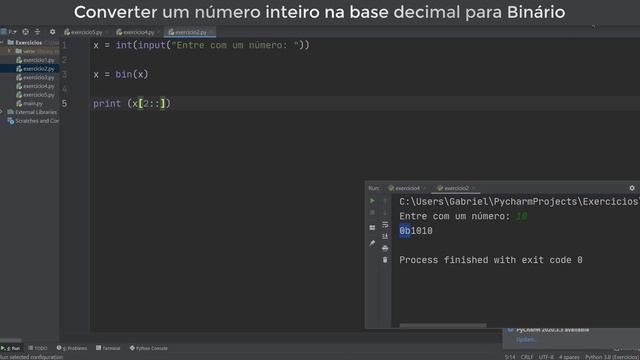The width and height of the screenshot is (640, 360).
Task: Open exercicio4.py in the project tree
Action: [35, 86]
